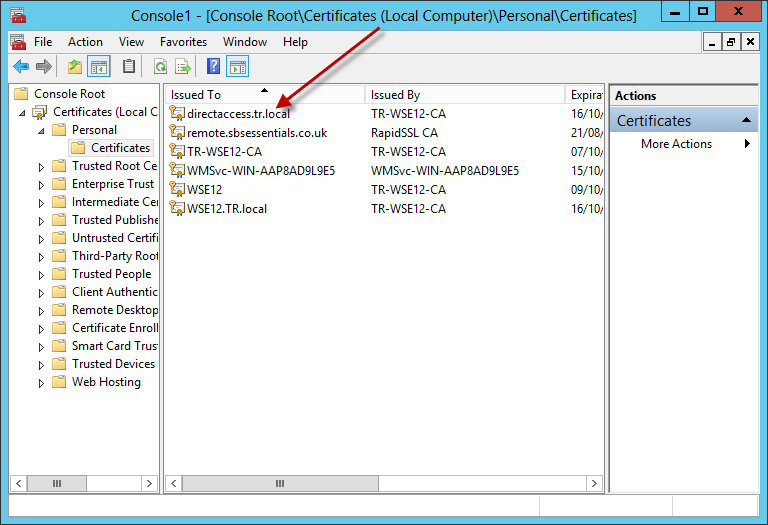Click the clipboard icon in the toolbar
The height and width of the screenshot is (525, 768).
coord(128,67)
